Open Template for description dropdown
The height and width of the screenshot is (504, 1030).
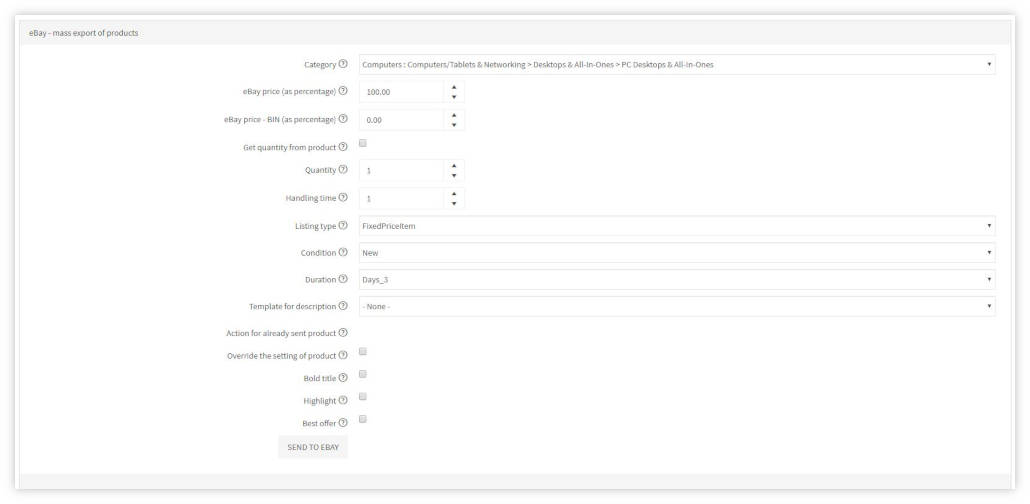point(677,307)
